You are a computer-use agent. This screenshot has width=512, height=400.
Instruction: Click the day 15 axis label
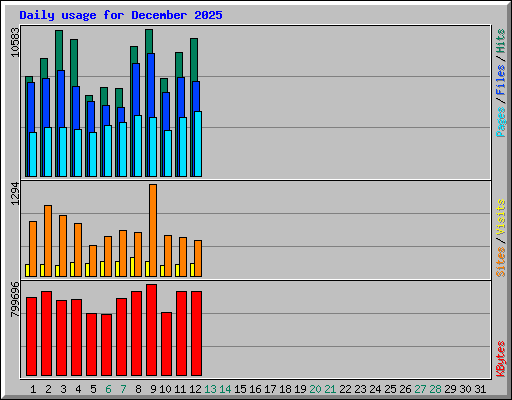(x=240, y=389)
